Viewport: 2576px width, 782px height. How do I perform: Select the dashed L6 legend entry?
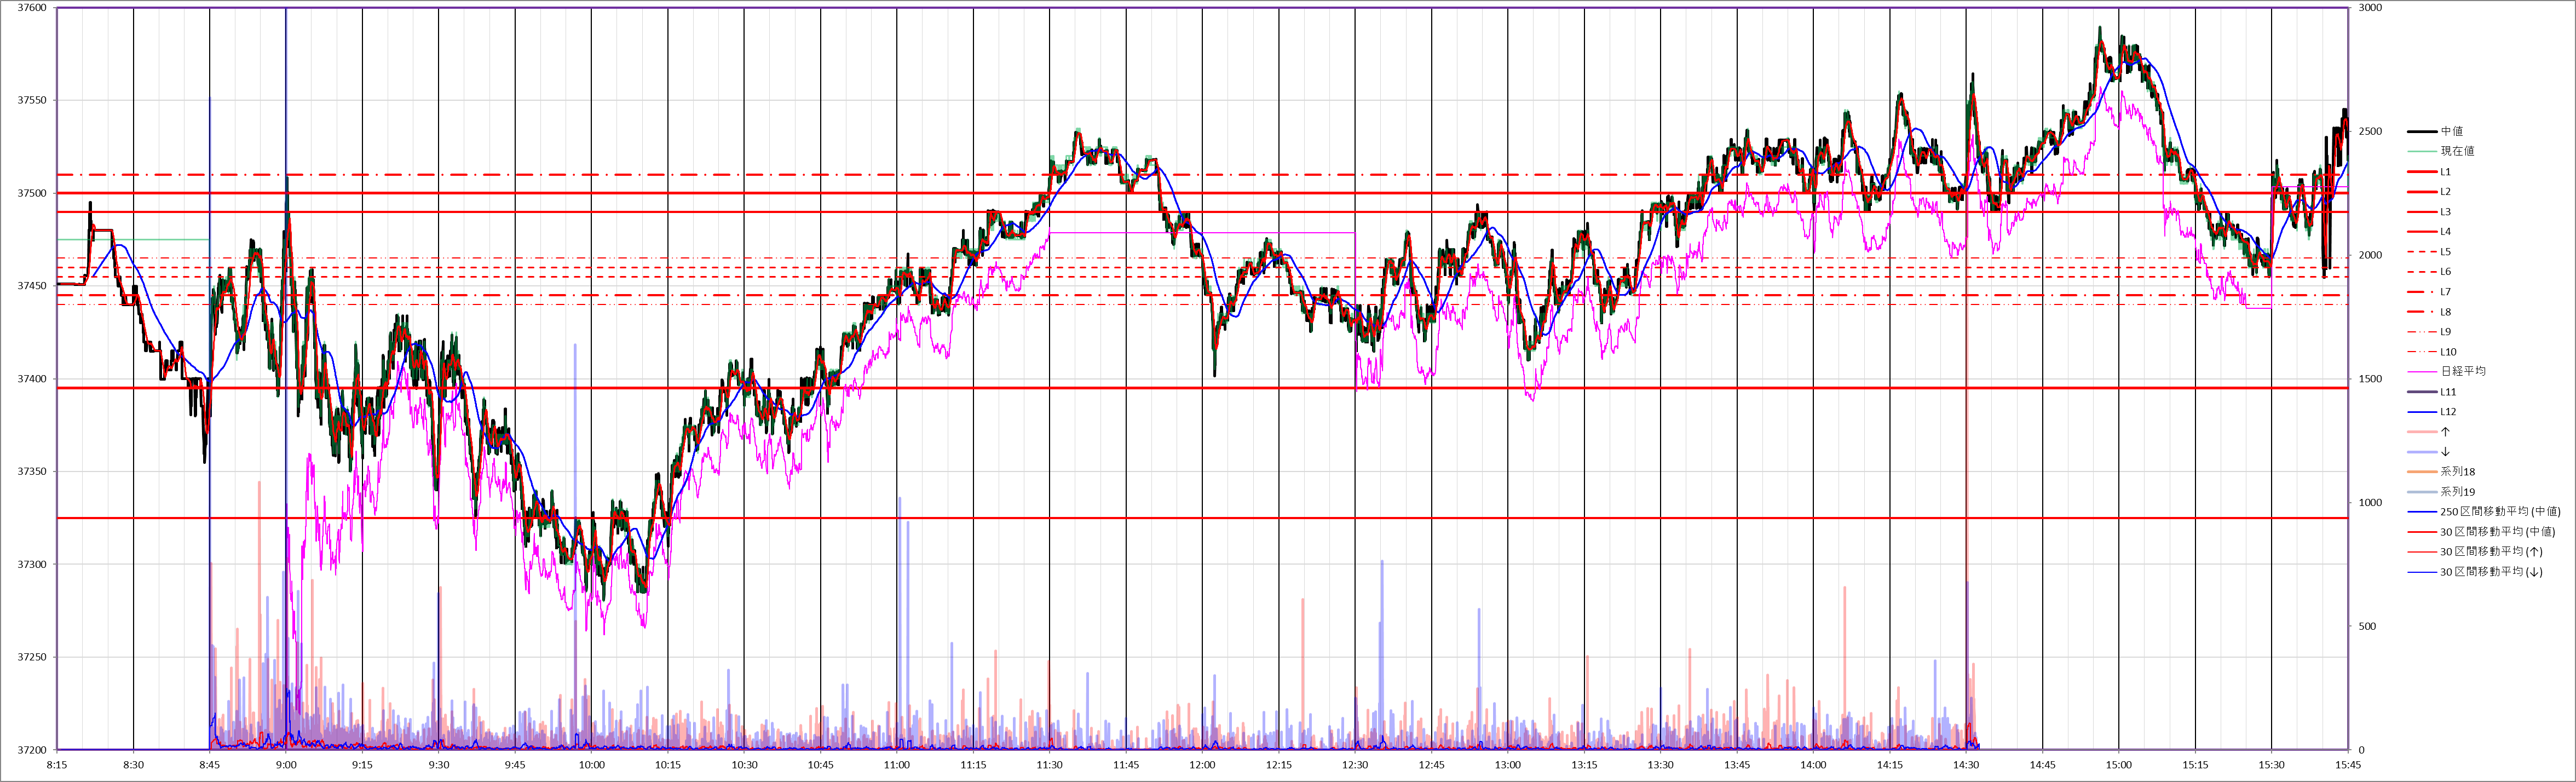coord(2429,272)
